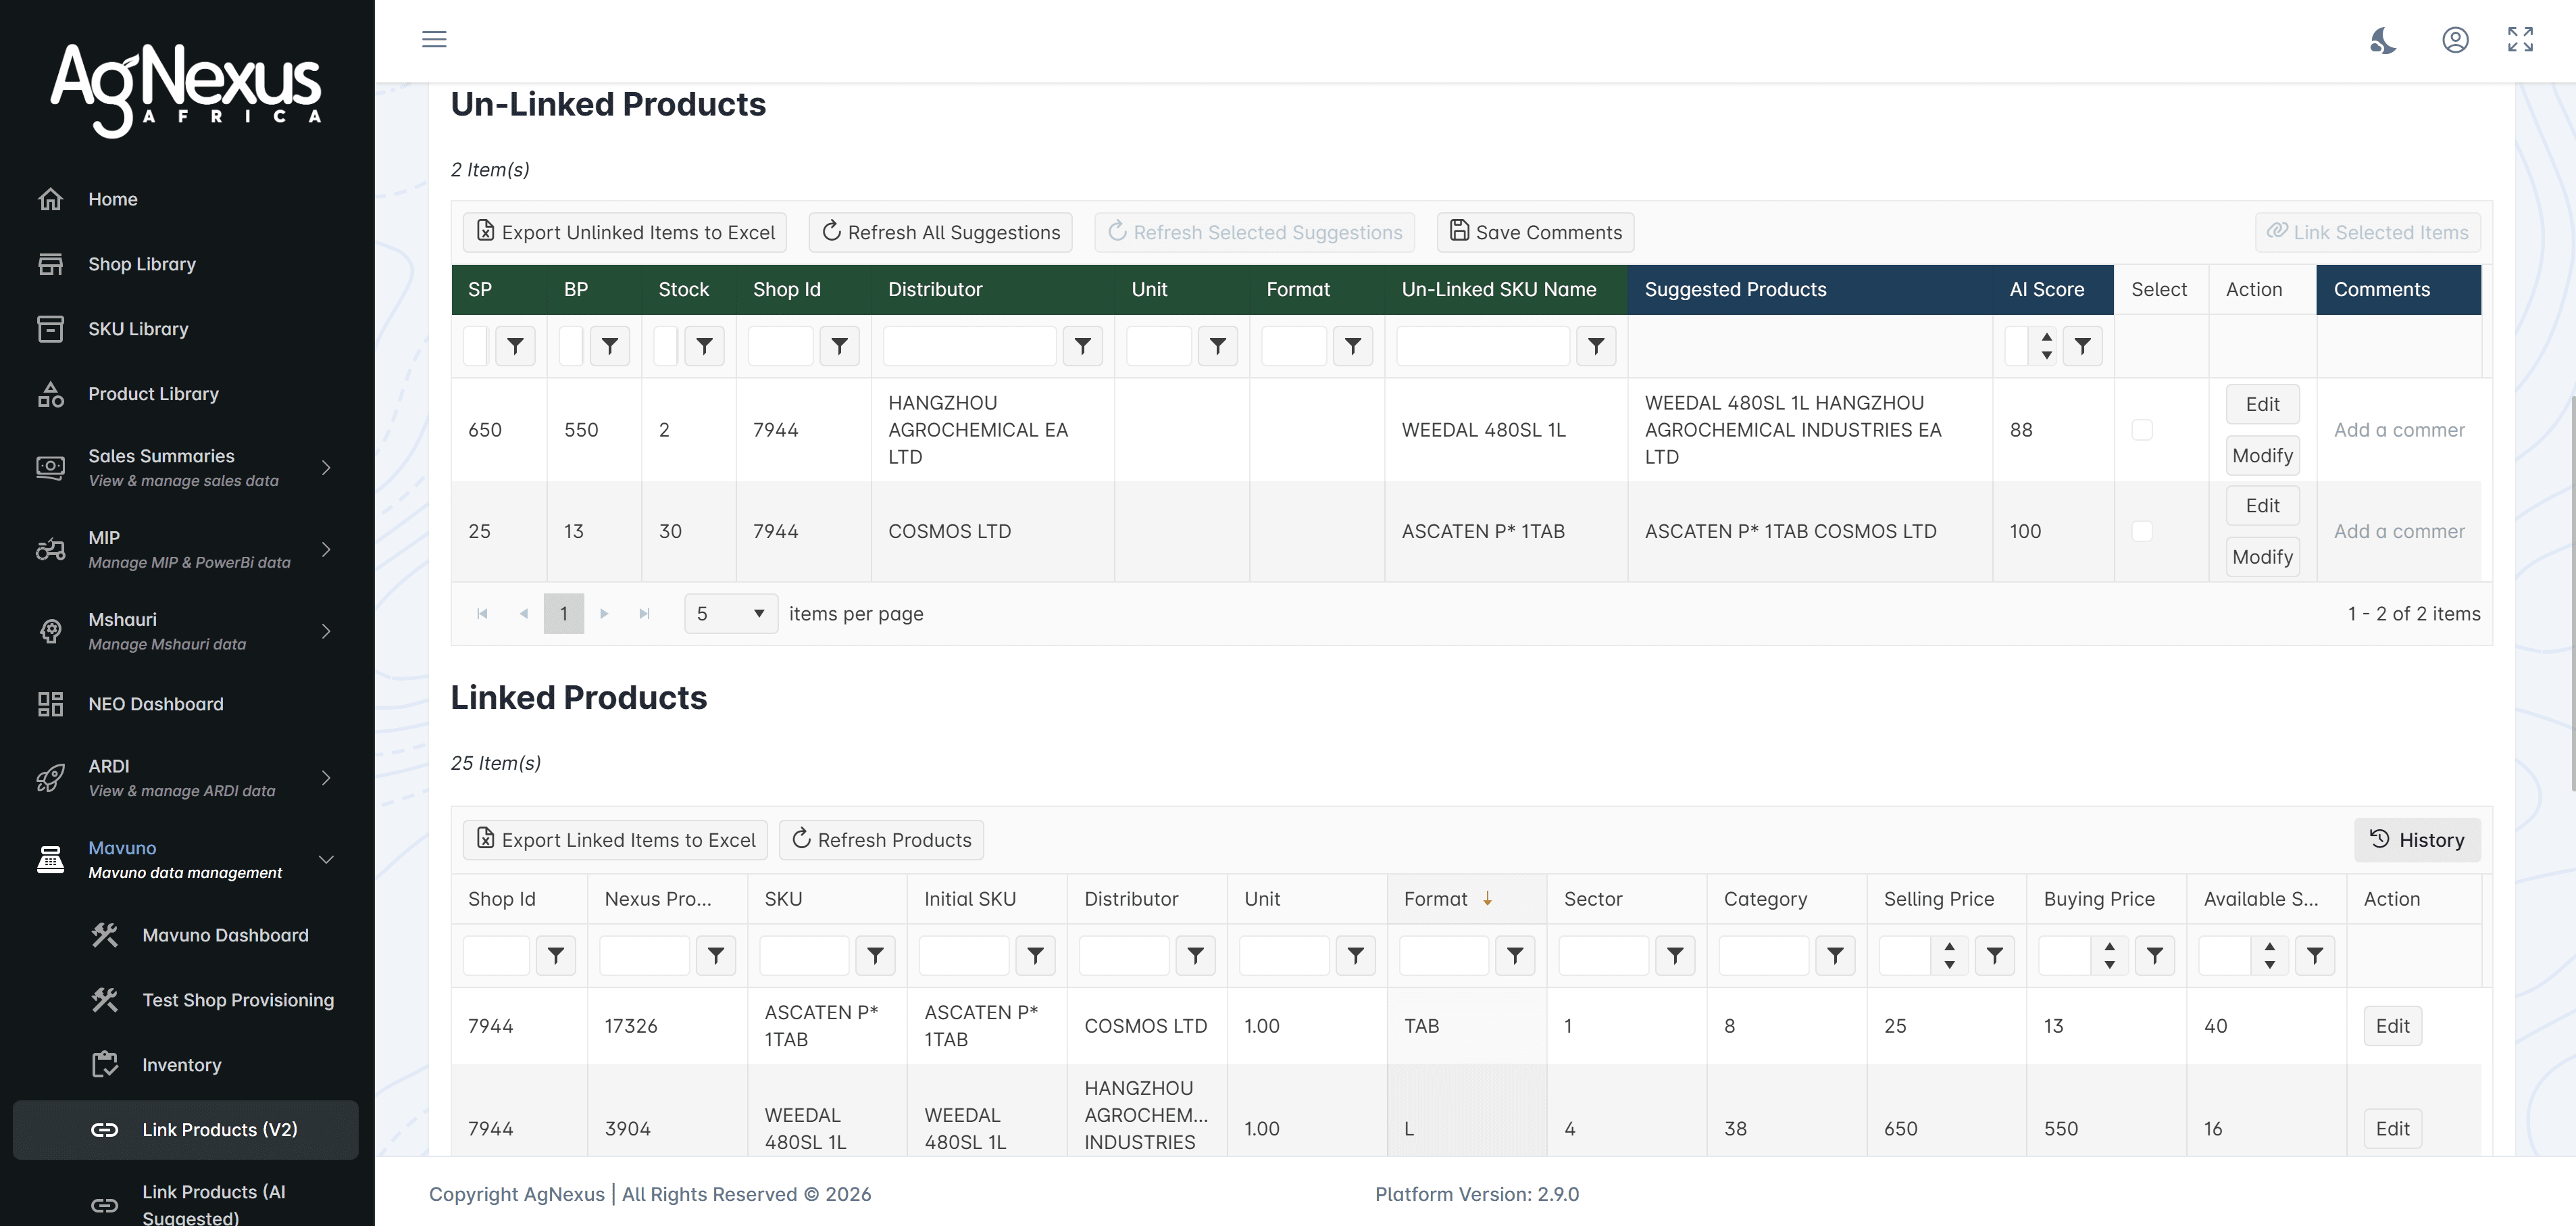The height and width of the screenshot is (1226, 2576).
Task: Open the AI Score filter icon
Action: click(2083, 346)
